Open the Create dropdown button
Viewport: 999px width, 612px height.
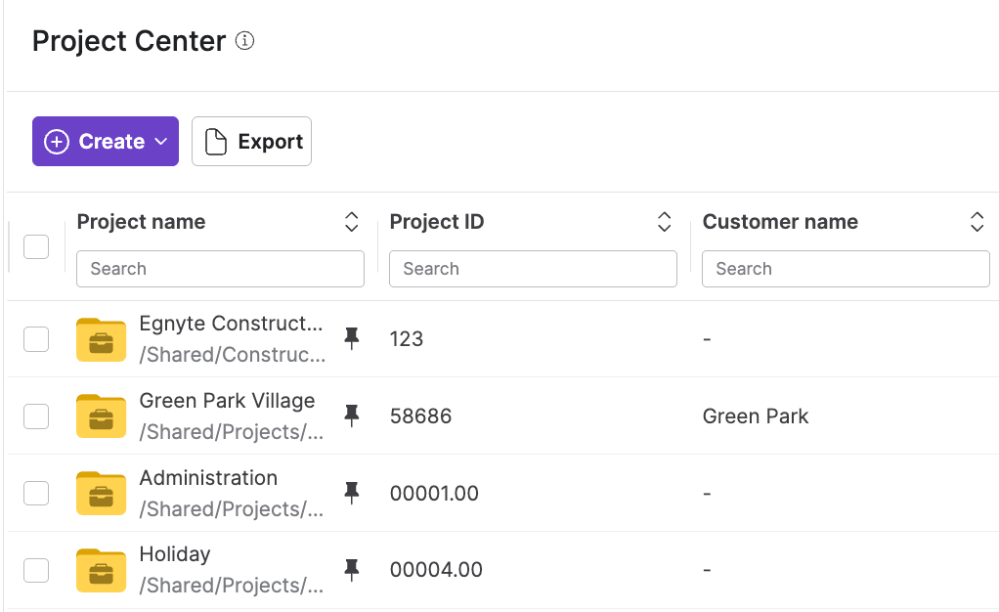[106, 141]
